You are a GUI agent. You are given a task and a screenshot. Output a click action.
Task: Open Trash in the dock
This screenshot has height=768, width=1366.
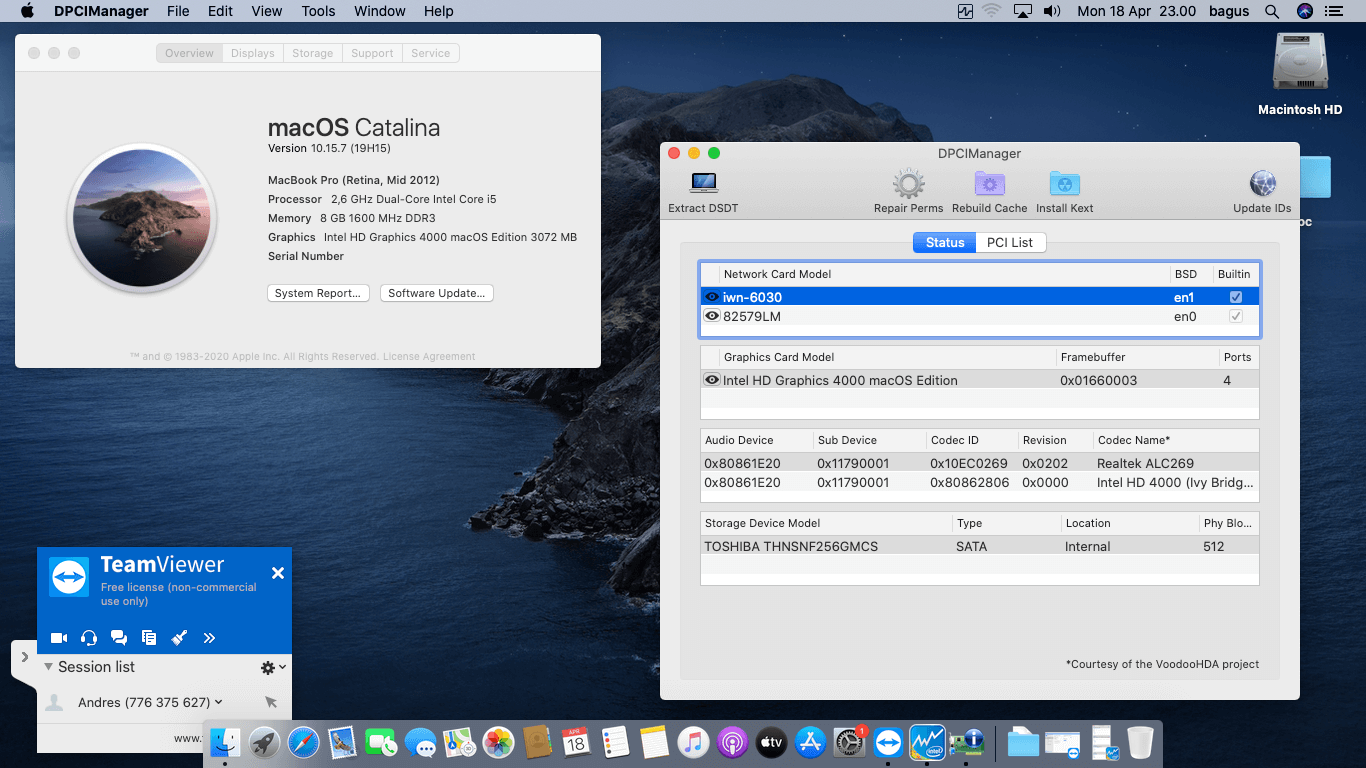pos(1140,742)
